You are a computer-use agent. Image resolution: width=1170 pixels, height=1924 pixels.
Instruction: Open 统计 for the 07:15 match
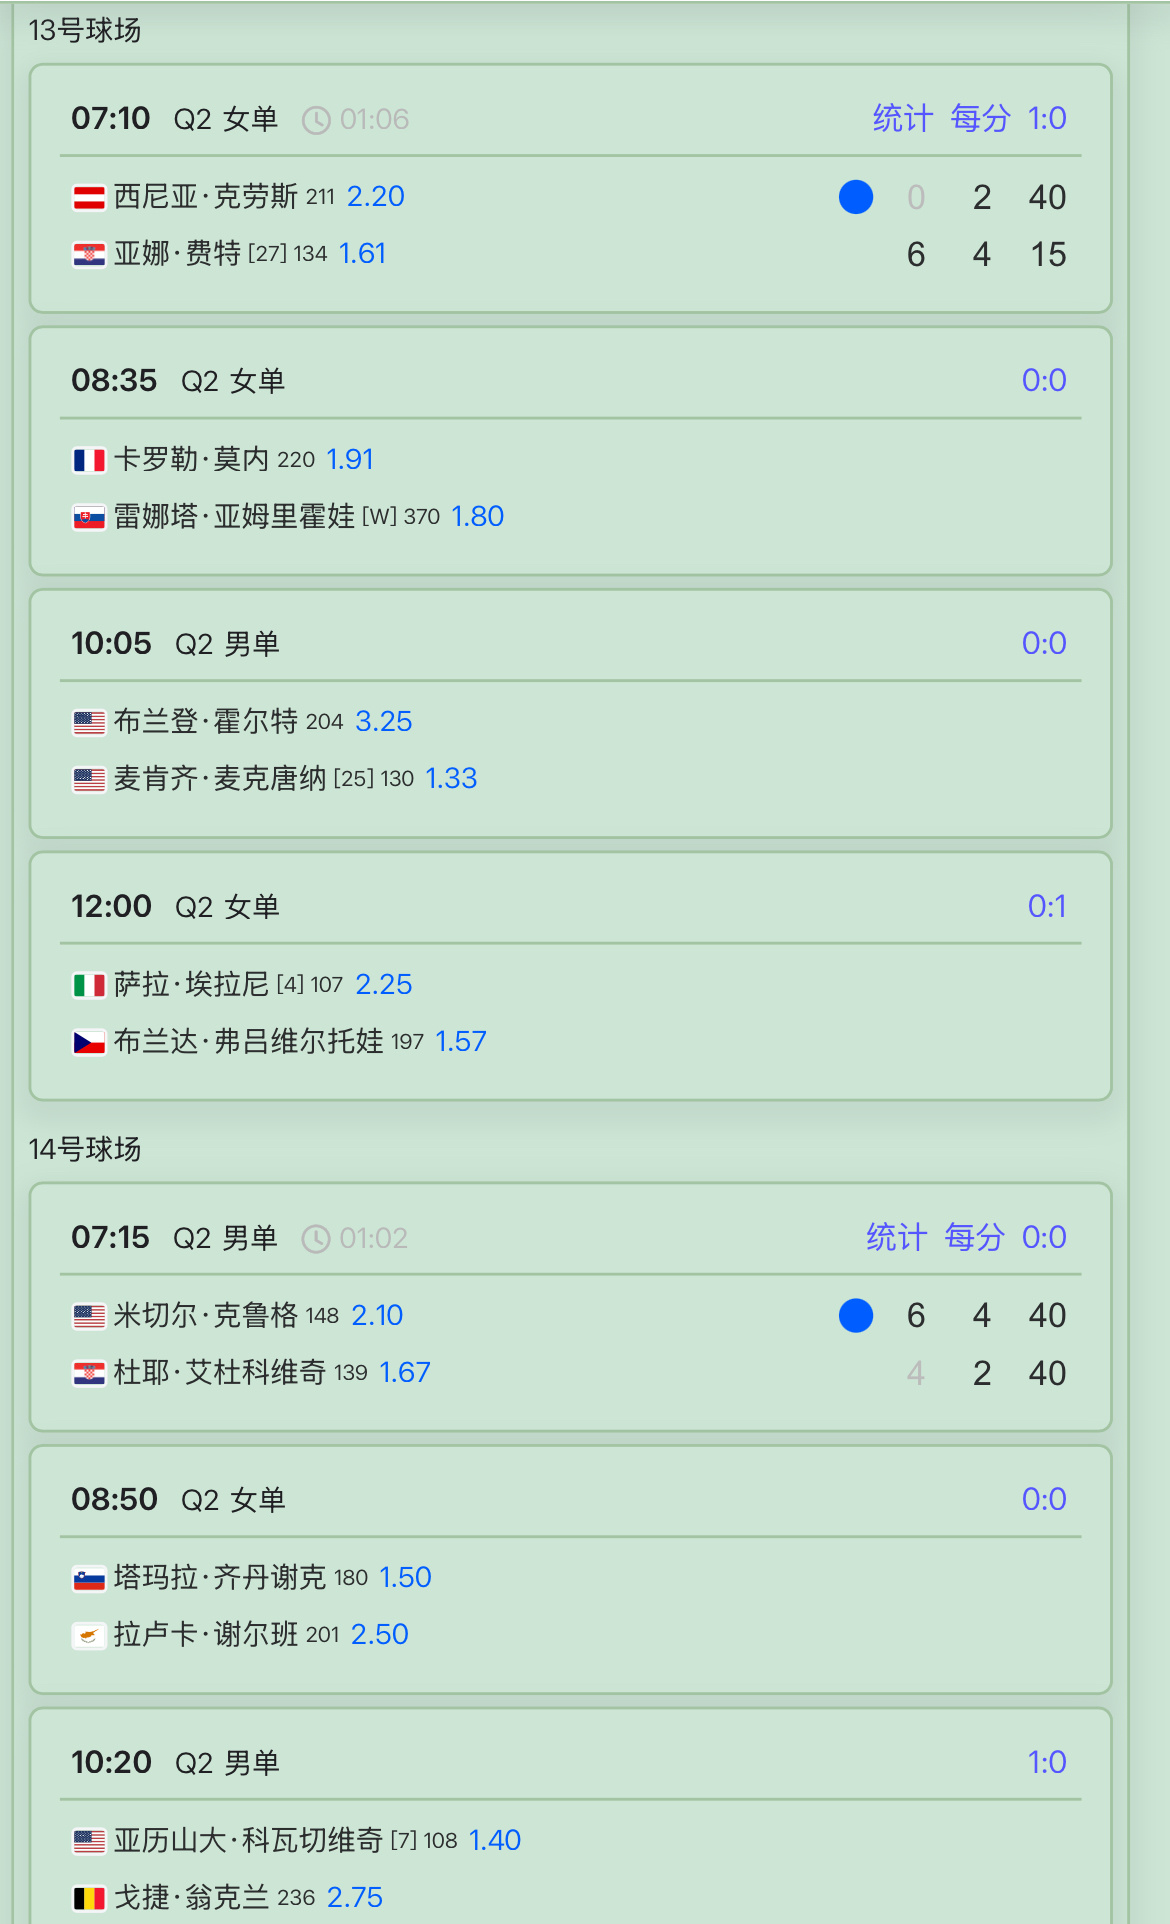897,1237
